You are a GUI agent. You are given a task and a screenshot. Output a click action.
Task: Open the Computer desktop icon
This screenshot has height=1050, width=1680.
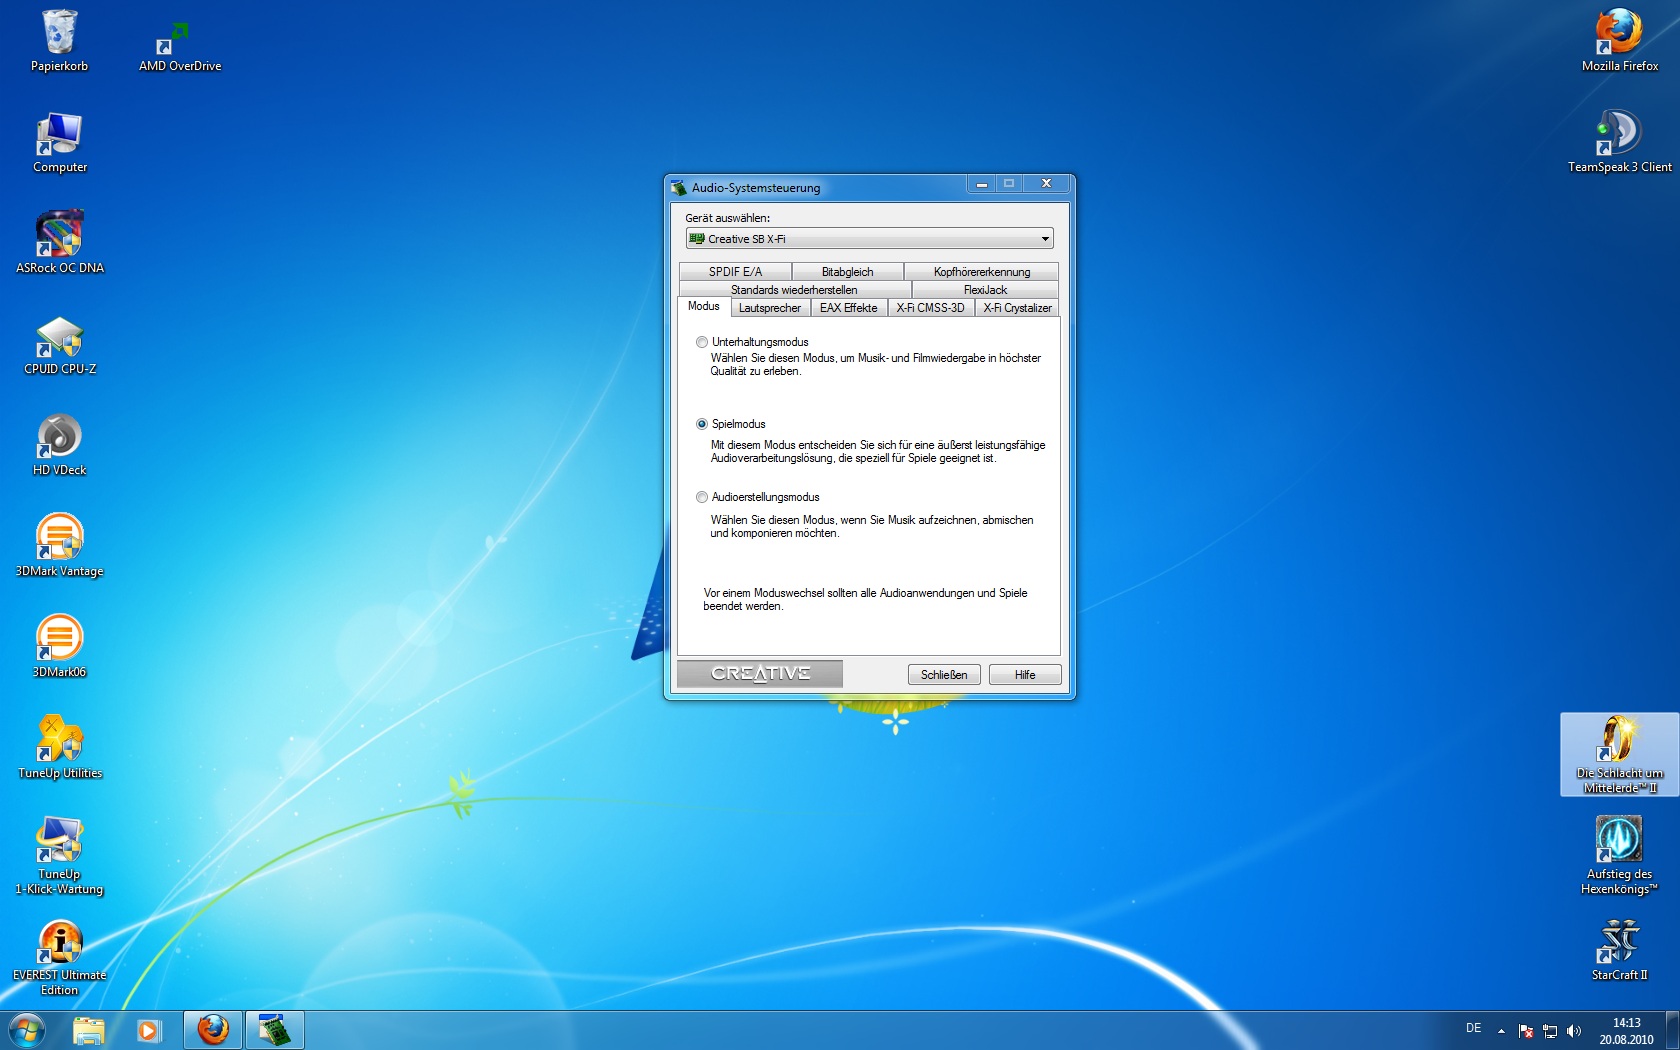coord(59,142)
